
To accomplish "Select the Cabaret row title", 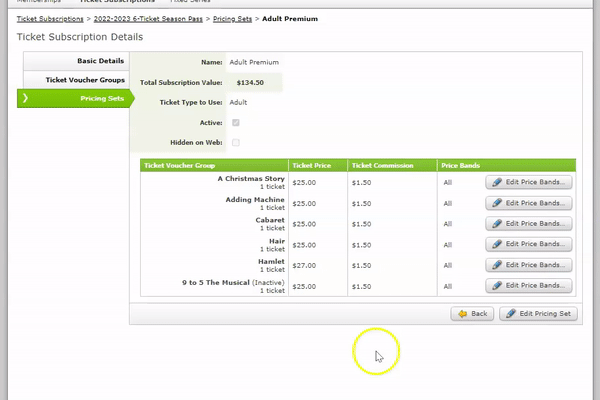I will coord(270,220).
